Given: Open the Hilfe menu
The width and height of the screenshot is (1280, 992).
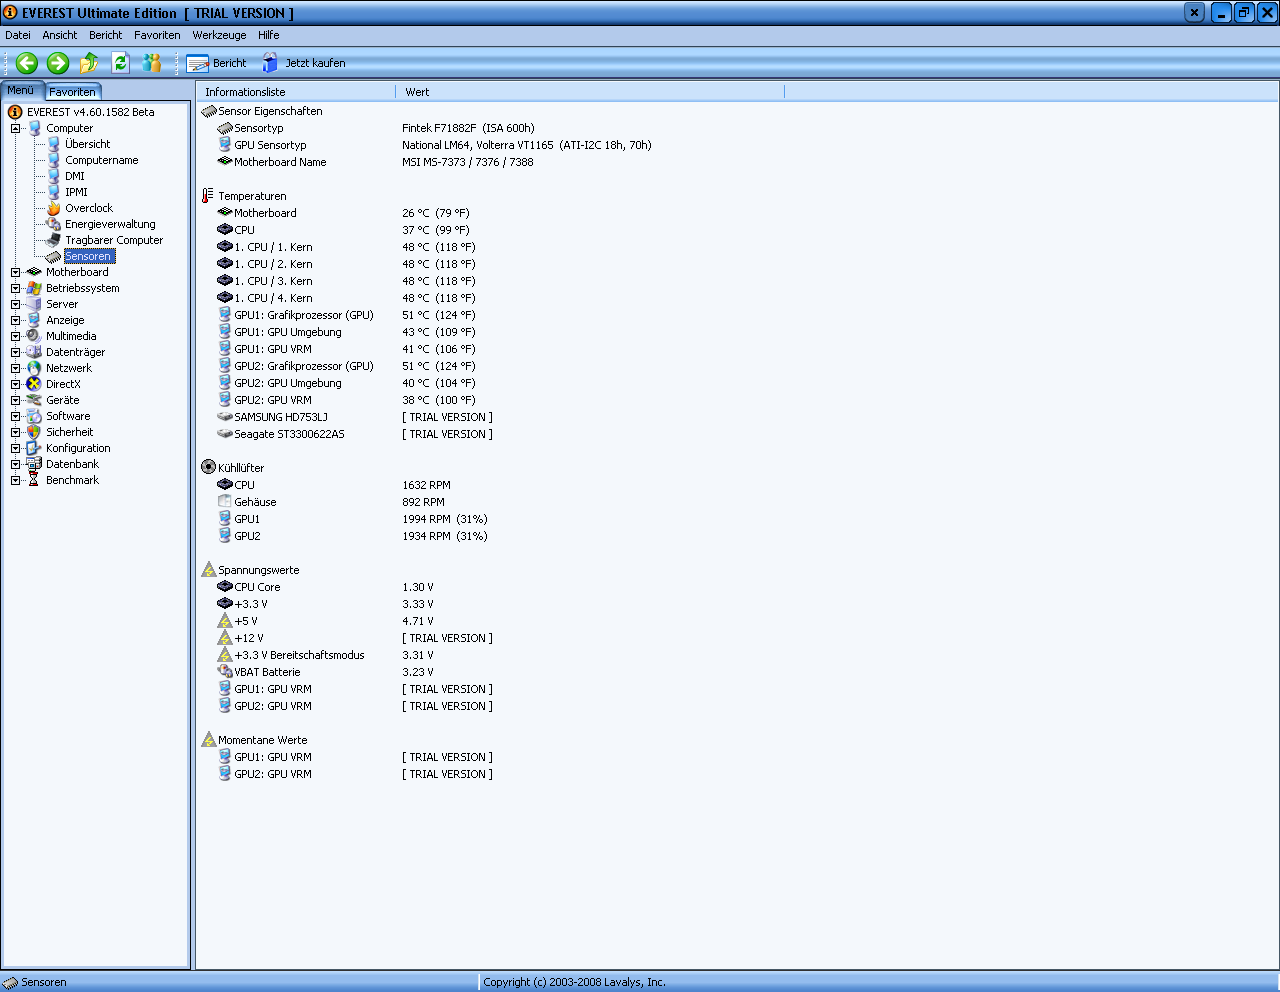Looking at the screenshot, I should coord(269,35).
